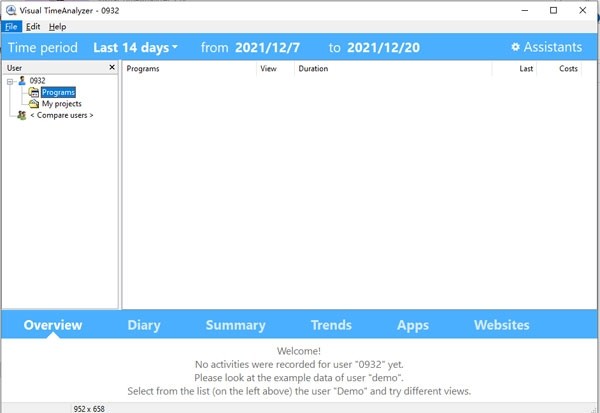The image size is (600, 413).
Task: Select the Programs tree item
Action: point(58,92)
